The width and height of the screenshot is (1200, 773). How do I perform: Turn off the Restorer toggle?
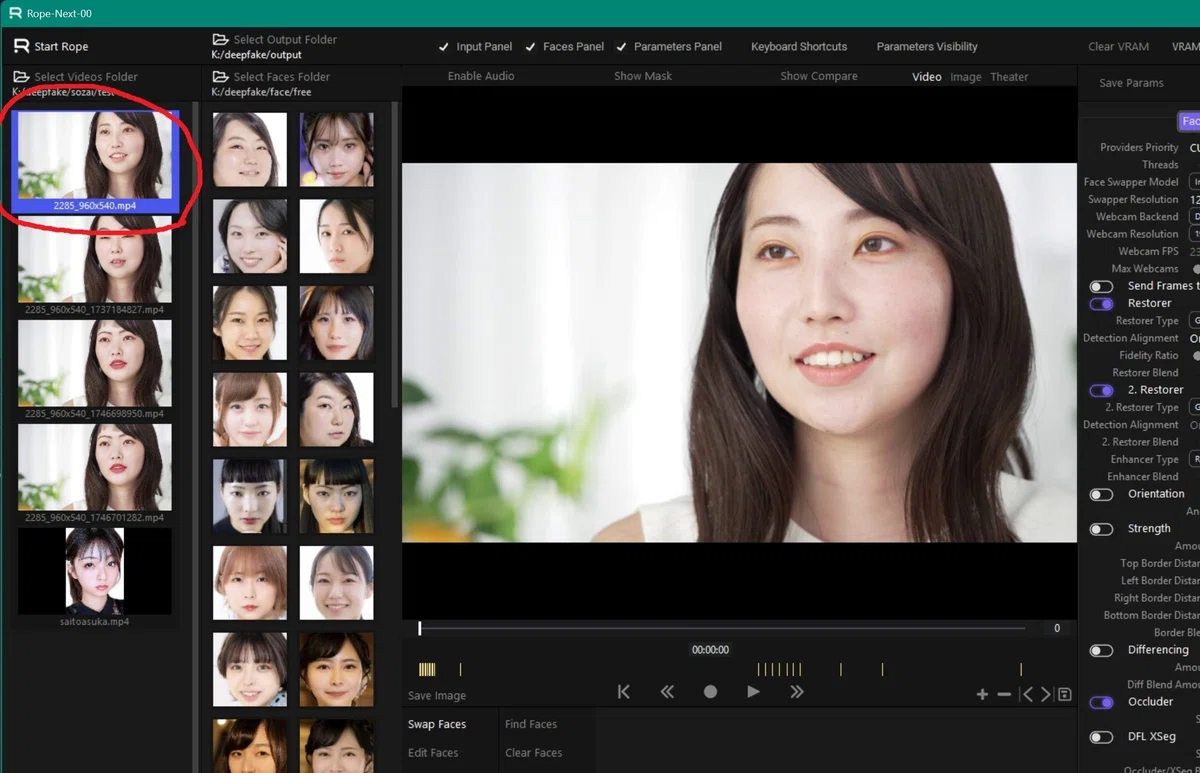tap(1101, 304)
